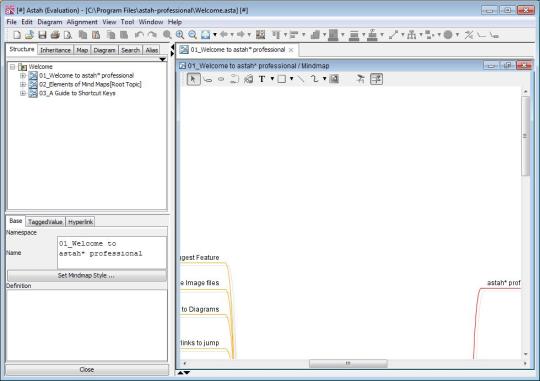This screenshot has height=381, width=540.
Task: Save the project with the floppy disk icon
Action: pyautogui.click(x=42, y=35)
